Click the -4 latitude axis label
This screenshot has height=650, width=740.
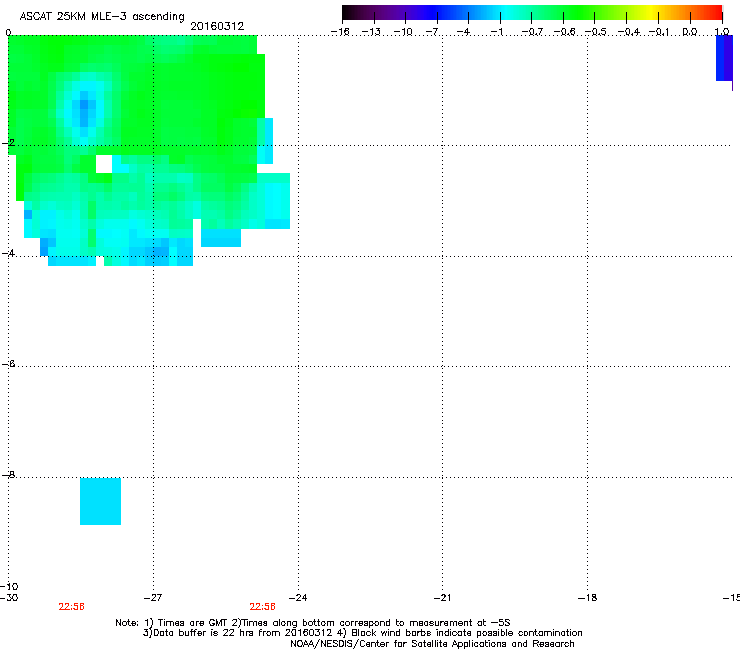(x=8, y=253)
